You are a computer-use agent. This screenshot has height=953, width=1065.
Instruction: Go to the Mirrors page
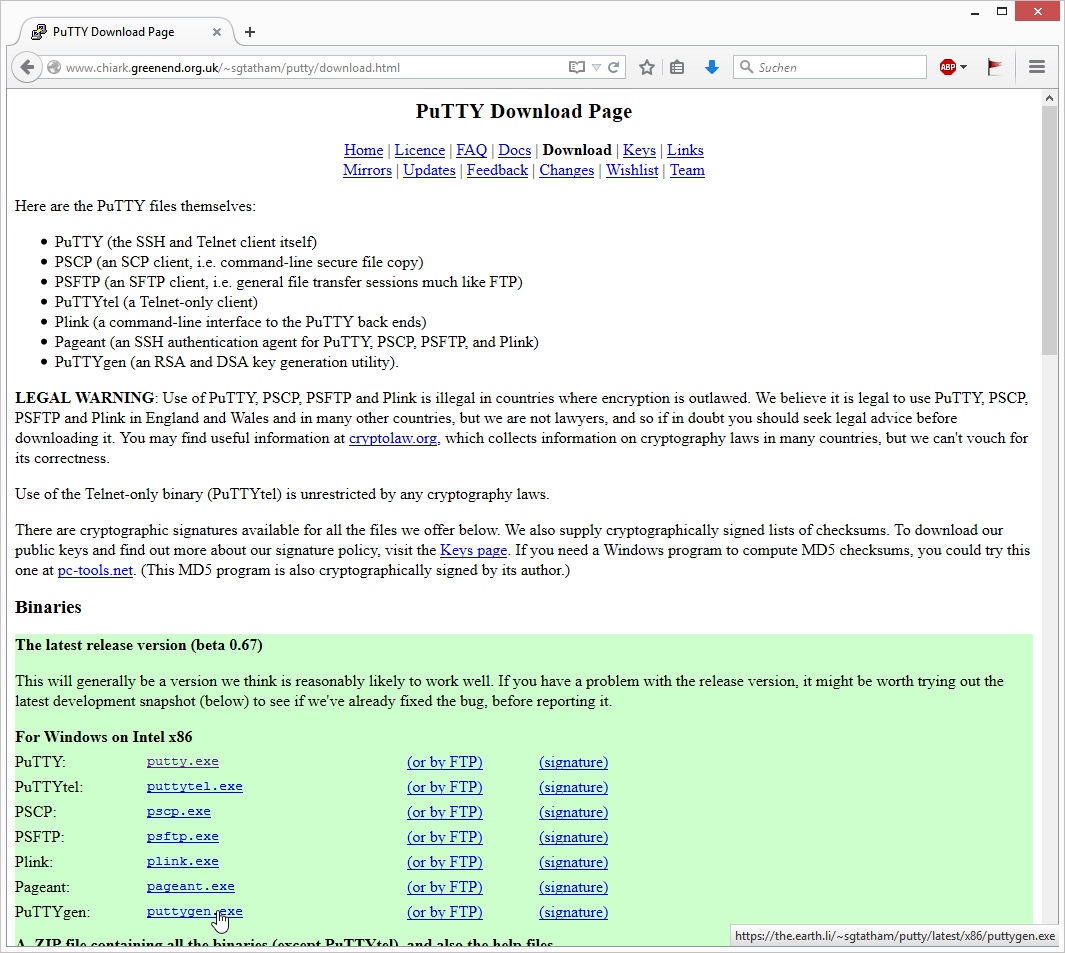[367, 170]
